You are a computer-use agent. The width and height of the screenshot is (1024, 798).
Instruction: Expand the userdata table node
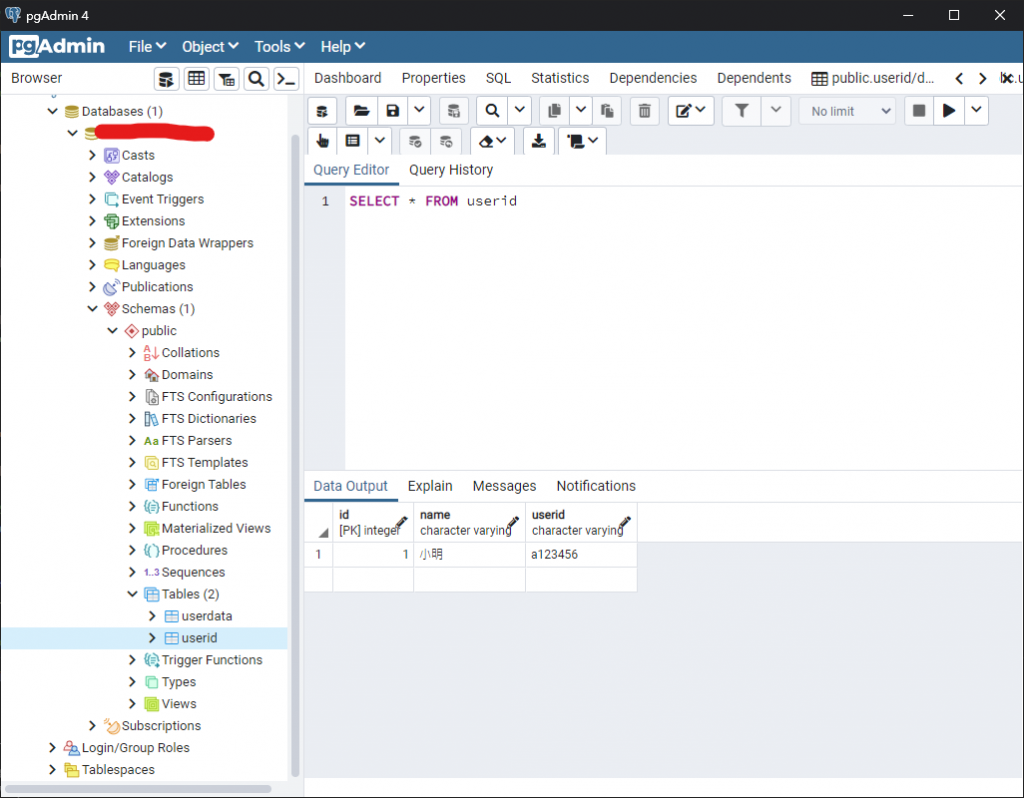152,616
